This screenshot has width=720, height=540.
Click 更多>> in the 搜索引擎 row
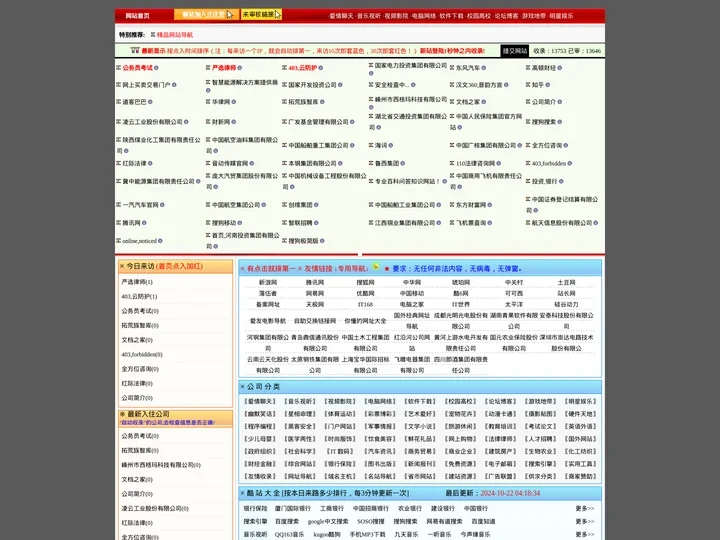coord(585,522)
